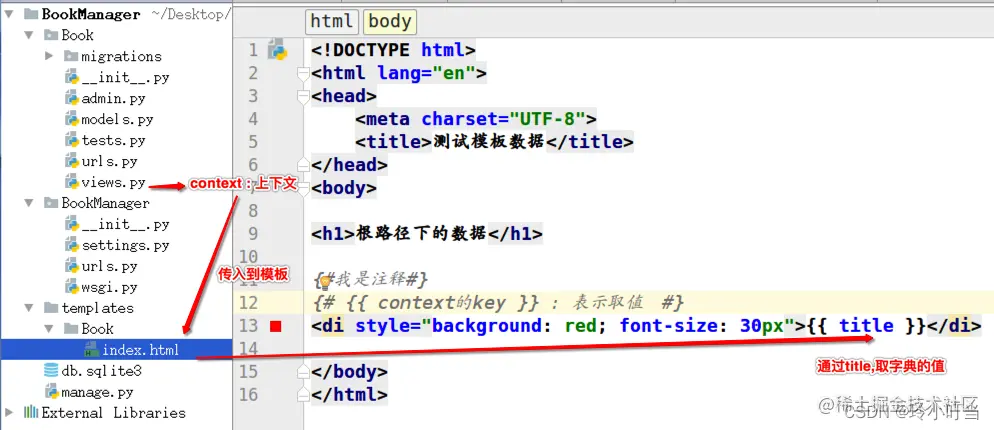Open tests.py in the project tree
Screen dimensions: 994x430
113,140
